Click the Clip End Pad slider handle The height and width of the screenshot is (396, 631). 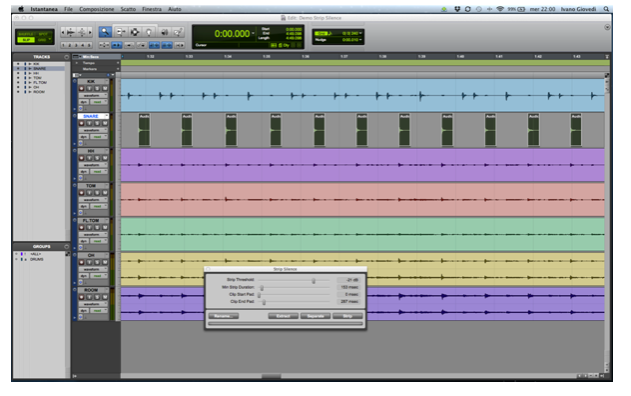pos(264,302)
